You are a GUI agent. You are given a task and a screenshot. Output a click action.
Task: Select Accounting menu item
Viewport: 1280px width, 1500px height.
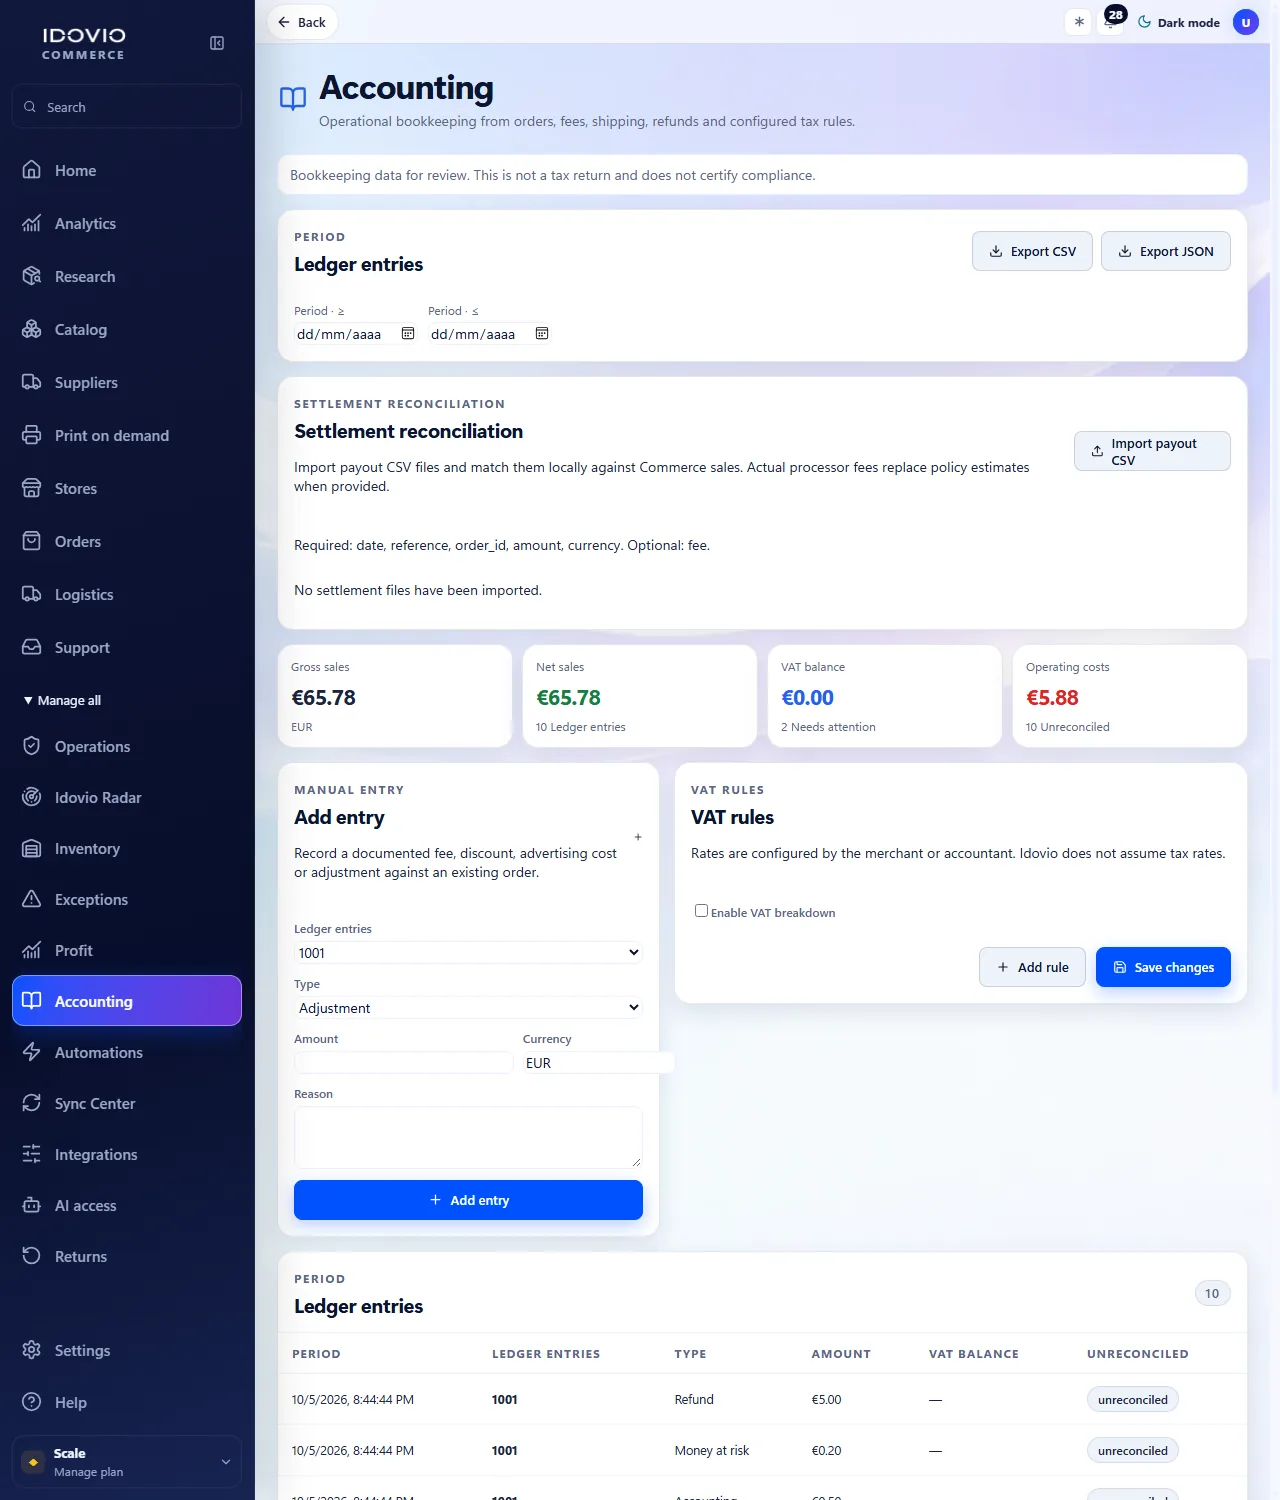click(127, 1001)
